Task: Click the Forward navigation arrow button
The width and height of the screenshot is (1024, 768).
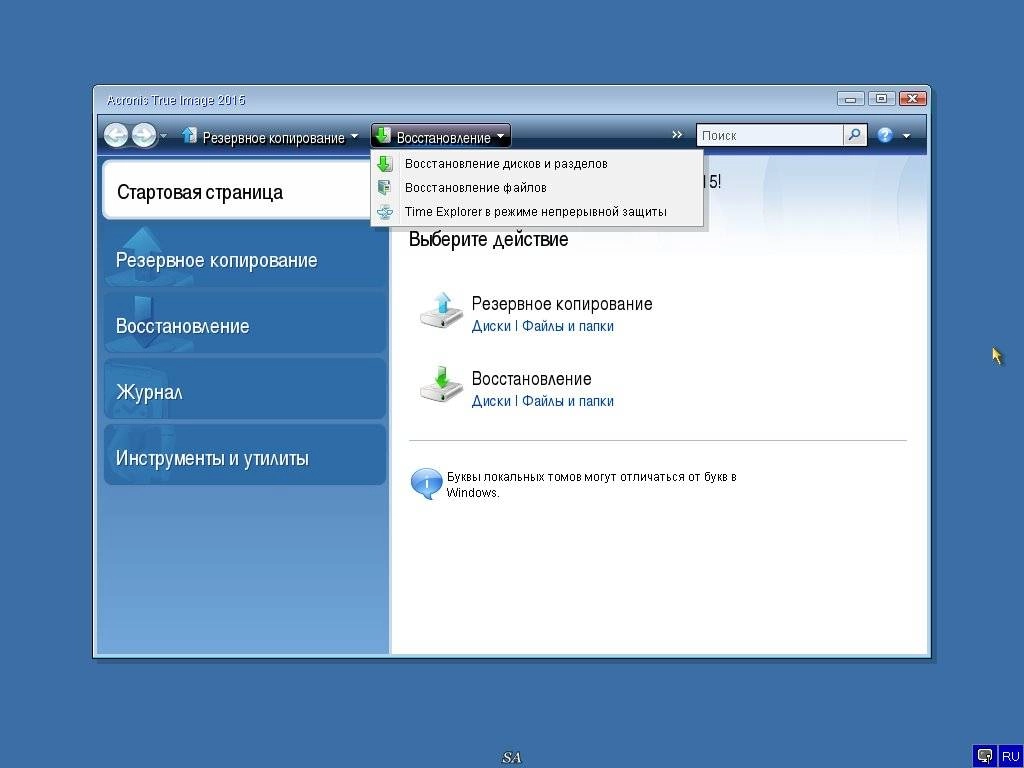Action: [144, 136]
